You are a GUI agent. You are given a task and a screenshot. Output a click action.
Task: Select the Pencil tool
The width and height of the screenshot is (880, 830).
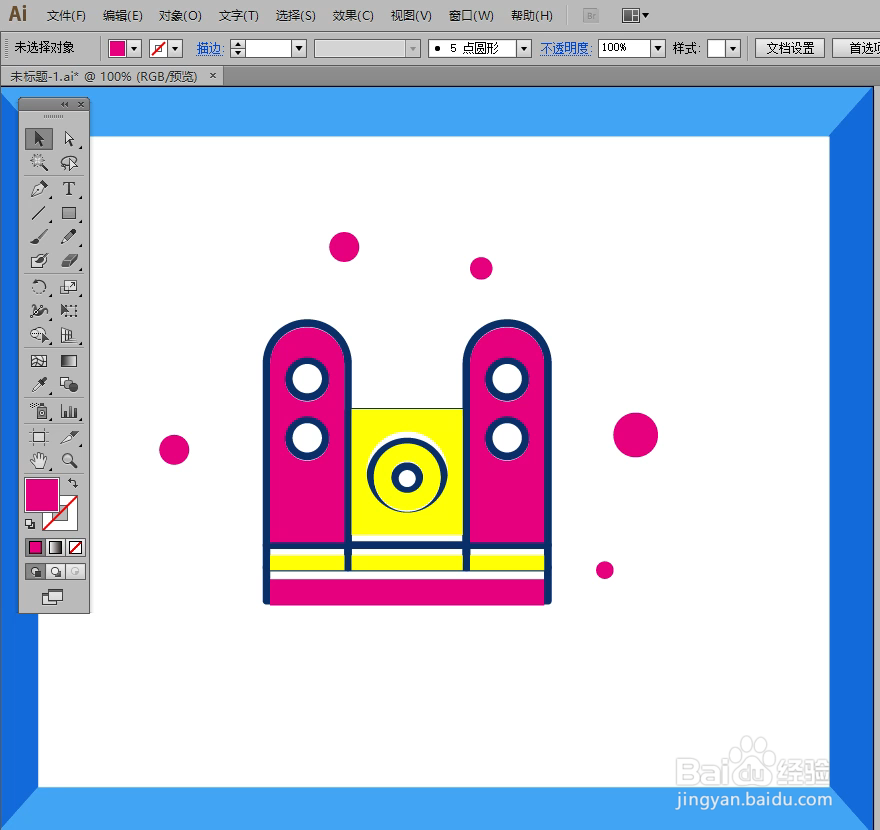(x=69, y=237)
